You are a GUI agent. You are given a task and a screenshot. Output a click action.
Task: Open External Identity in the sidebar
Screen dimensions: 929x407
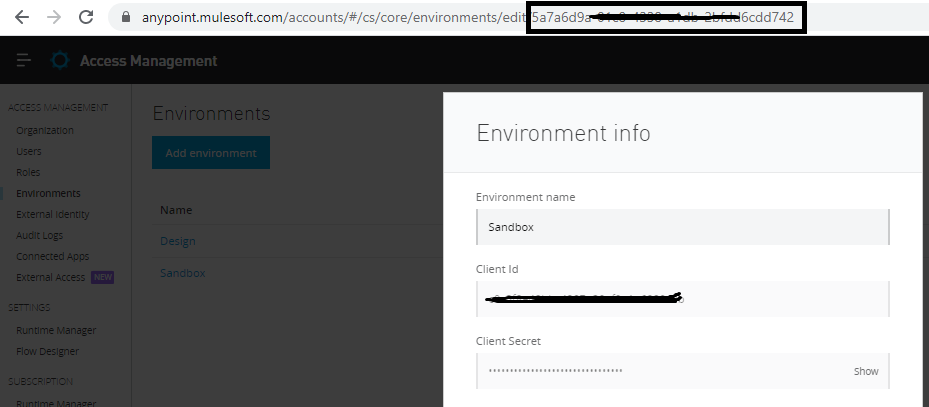pyautogui.click(x=53, y=214)
